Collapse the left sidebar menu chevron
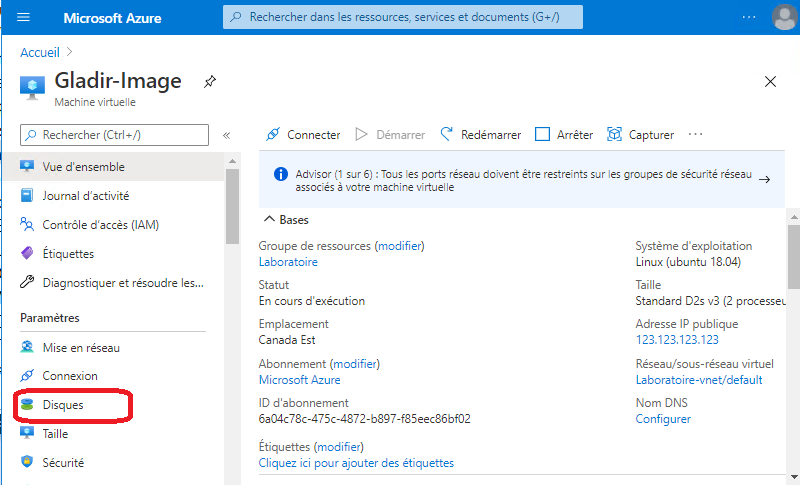Viewport: 800px width, 485px height. tap(226, 135)
